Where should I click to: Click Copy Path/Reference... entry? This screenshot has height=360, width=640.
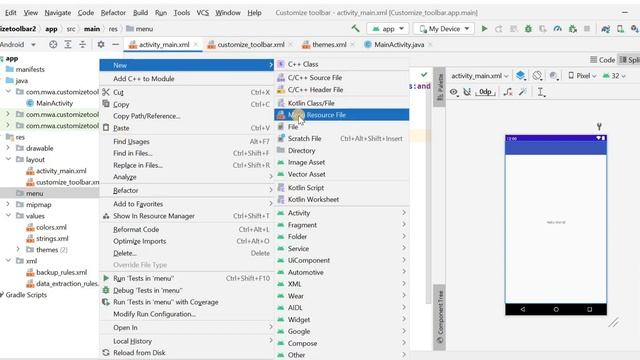pos(187,116)
